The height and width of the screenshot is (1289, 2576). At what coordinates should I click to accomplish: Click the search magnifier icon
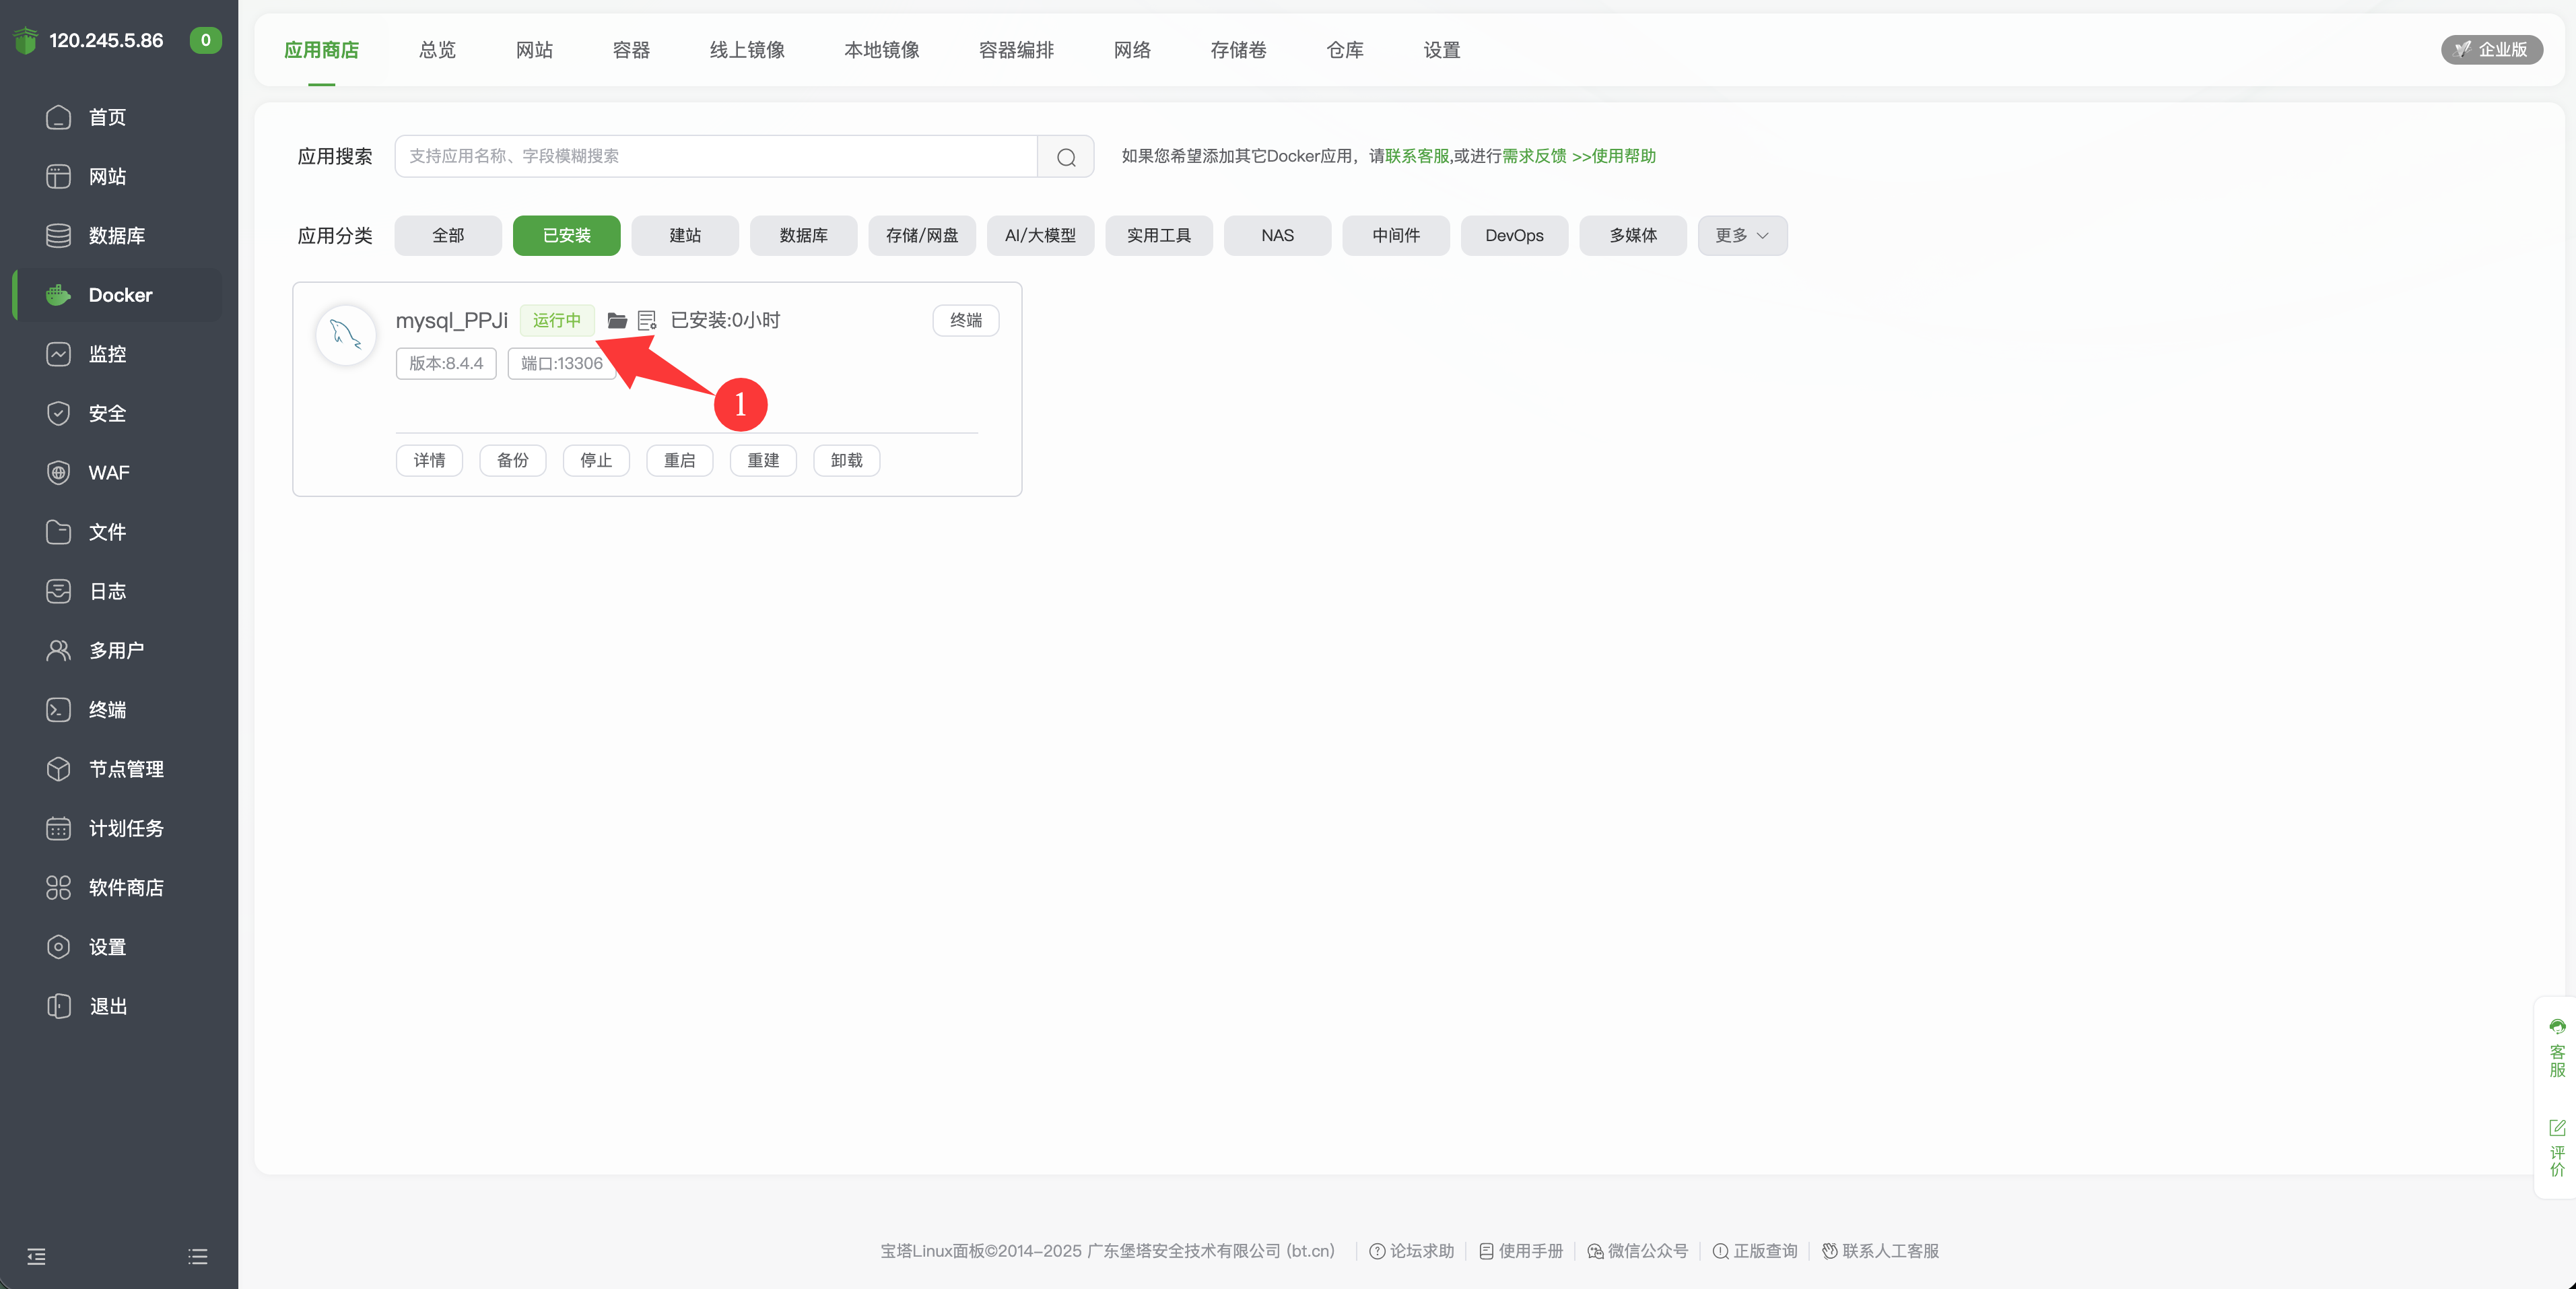tap(1066, 157)
